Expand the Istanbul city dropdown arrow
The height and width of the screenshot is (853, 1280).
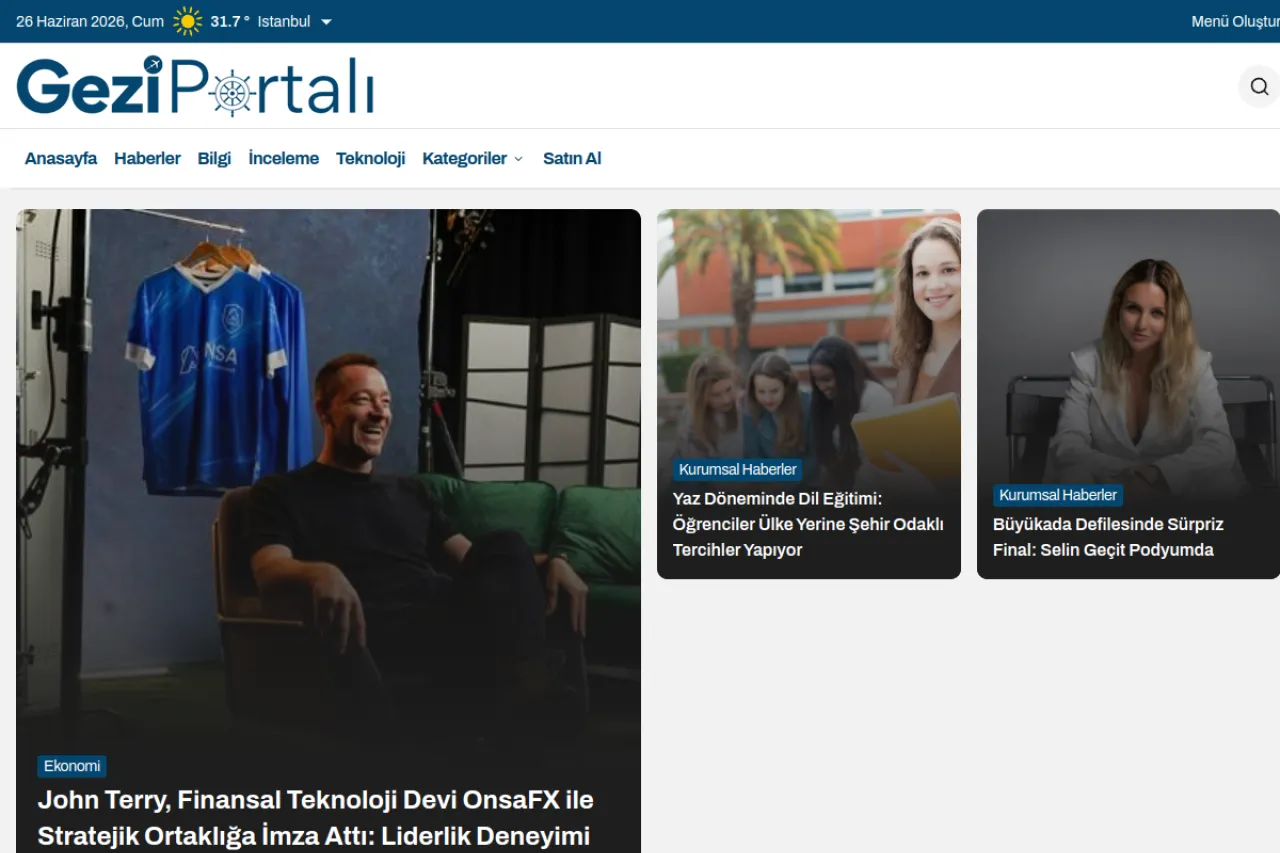(326, 22)
